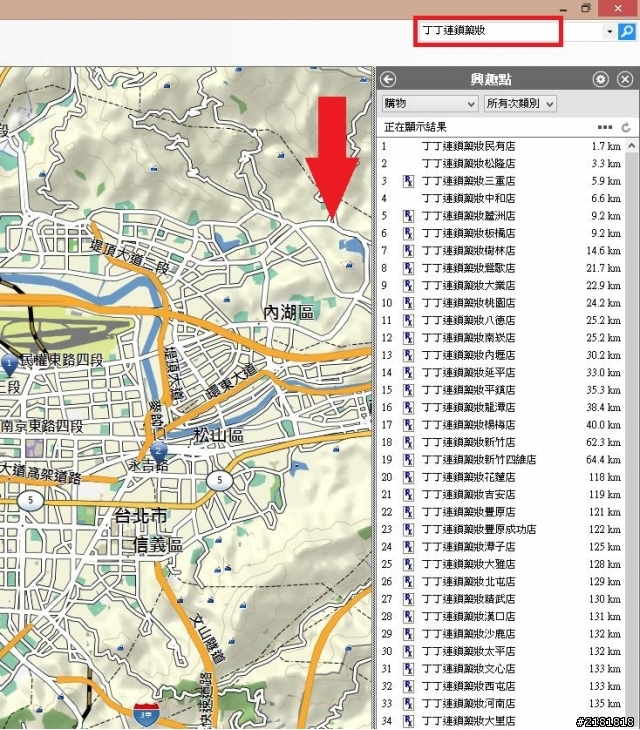Open the 興趣點 panel gear settings
Screen dimensions: 640x730
(600, 79)
